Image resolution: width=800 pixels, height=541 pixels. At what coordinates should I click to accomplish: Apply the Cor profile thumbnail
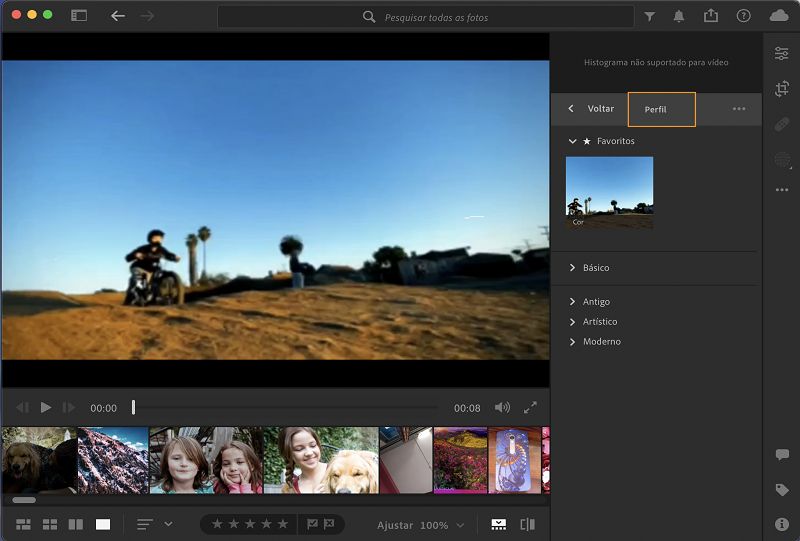(x=609, y=192)
